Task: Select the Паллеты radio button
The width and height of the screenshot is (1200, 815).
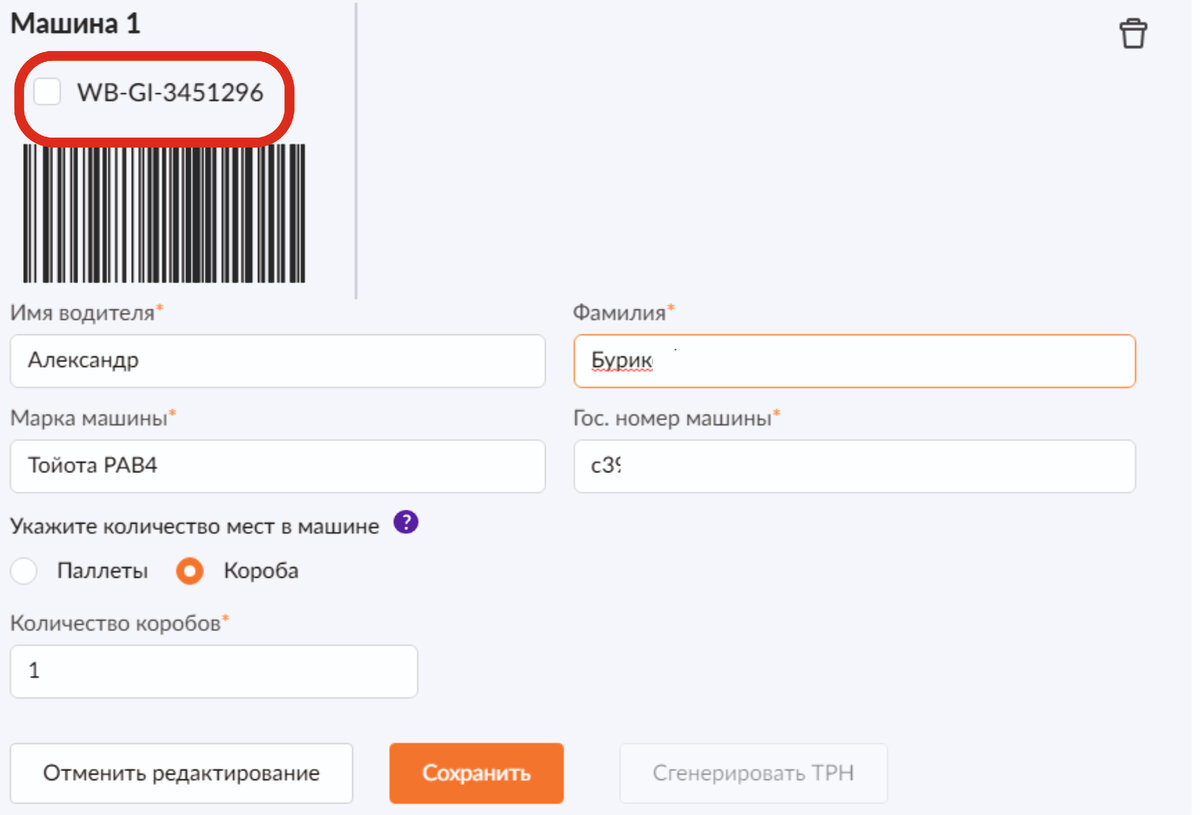Action: pyautogui.click(x=24, y=572)
